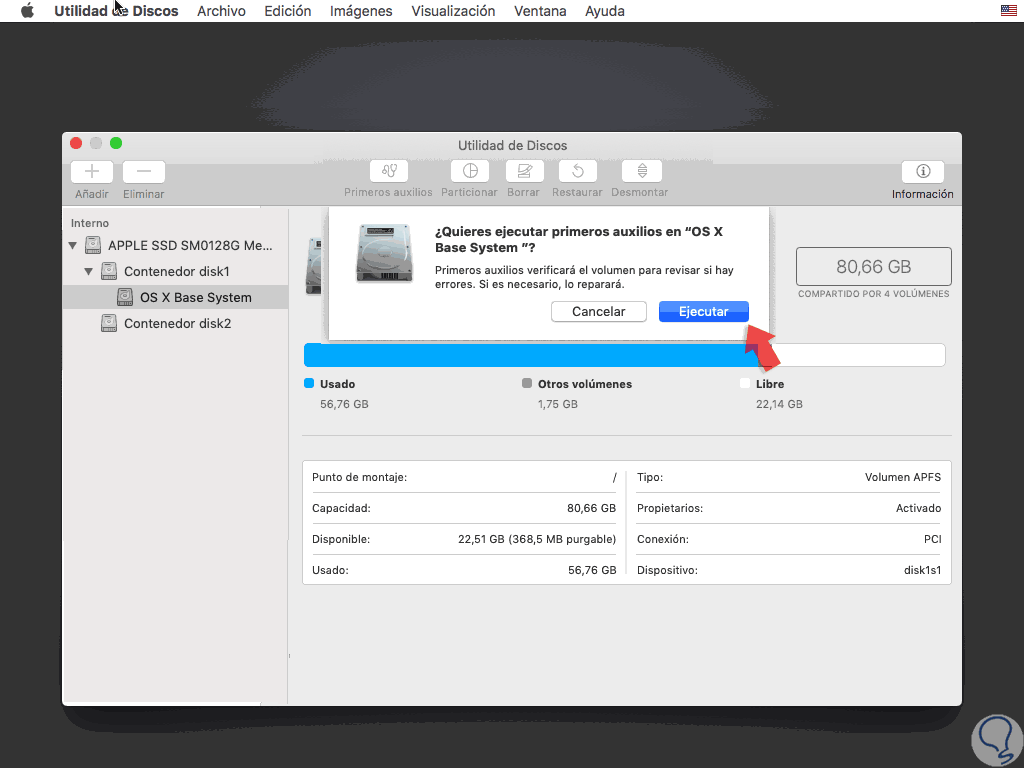Click the Conexión PCI value
The height and width of the screenshot is (768, 1024).
point(933,539)
